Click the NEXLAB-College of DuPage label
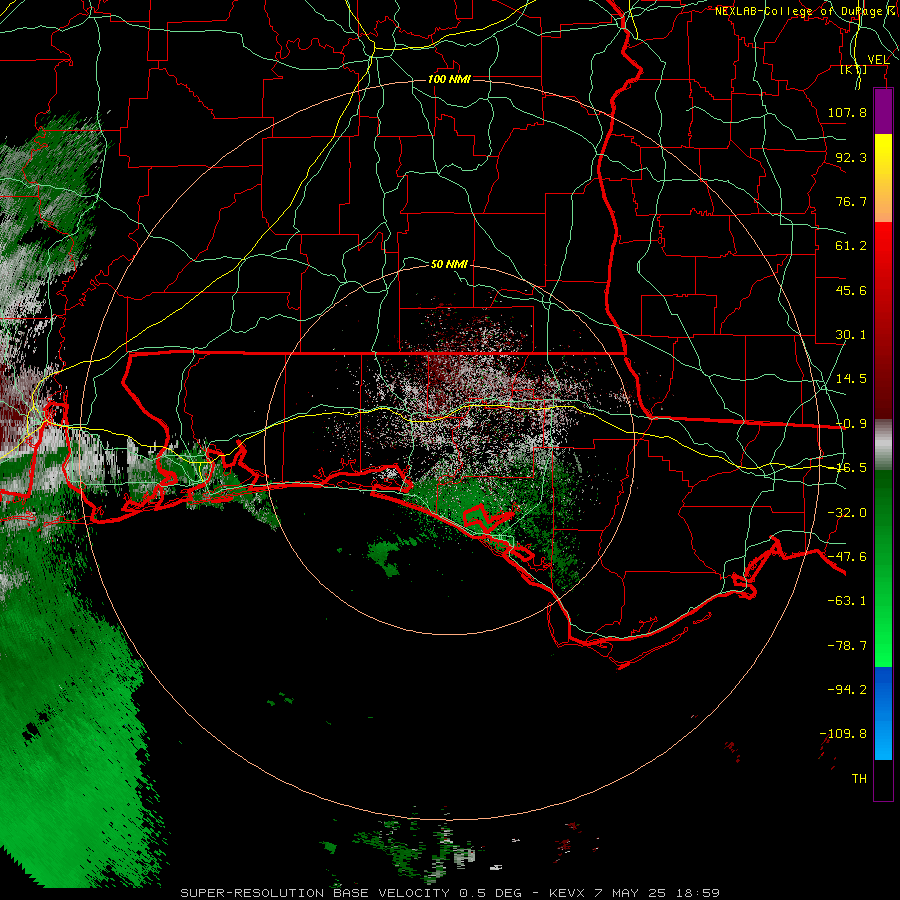Viewport: 900px width, 900px height. pyautogui.click(x=801, y=11)
